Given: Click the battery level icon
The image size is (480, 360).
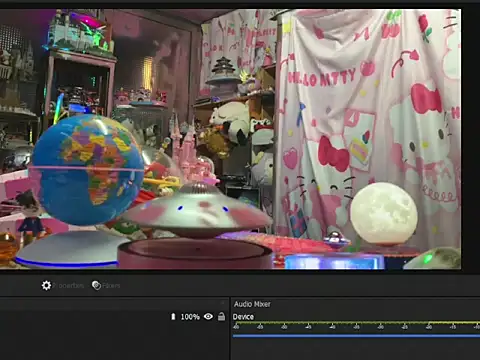Looking at the screenshot, I should pyautogui.click(x=173, y=316).
